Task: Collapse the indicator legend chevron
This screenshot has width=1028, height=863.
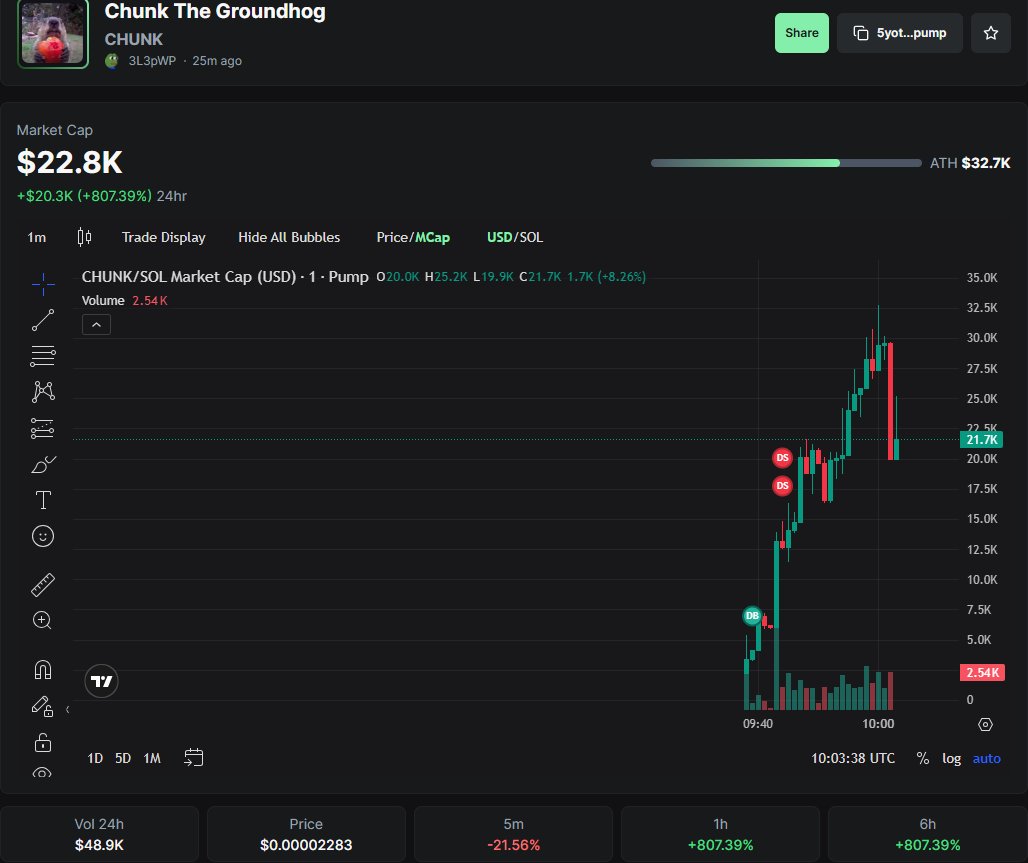Action: tap(96, 325)
